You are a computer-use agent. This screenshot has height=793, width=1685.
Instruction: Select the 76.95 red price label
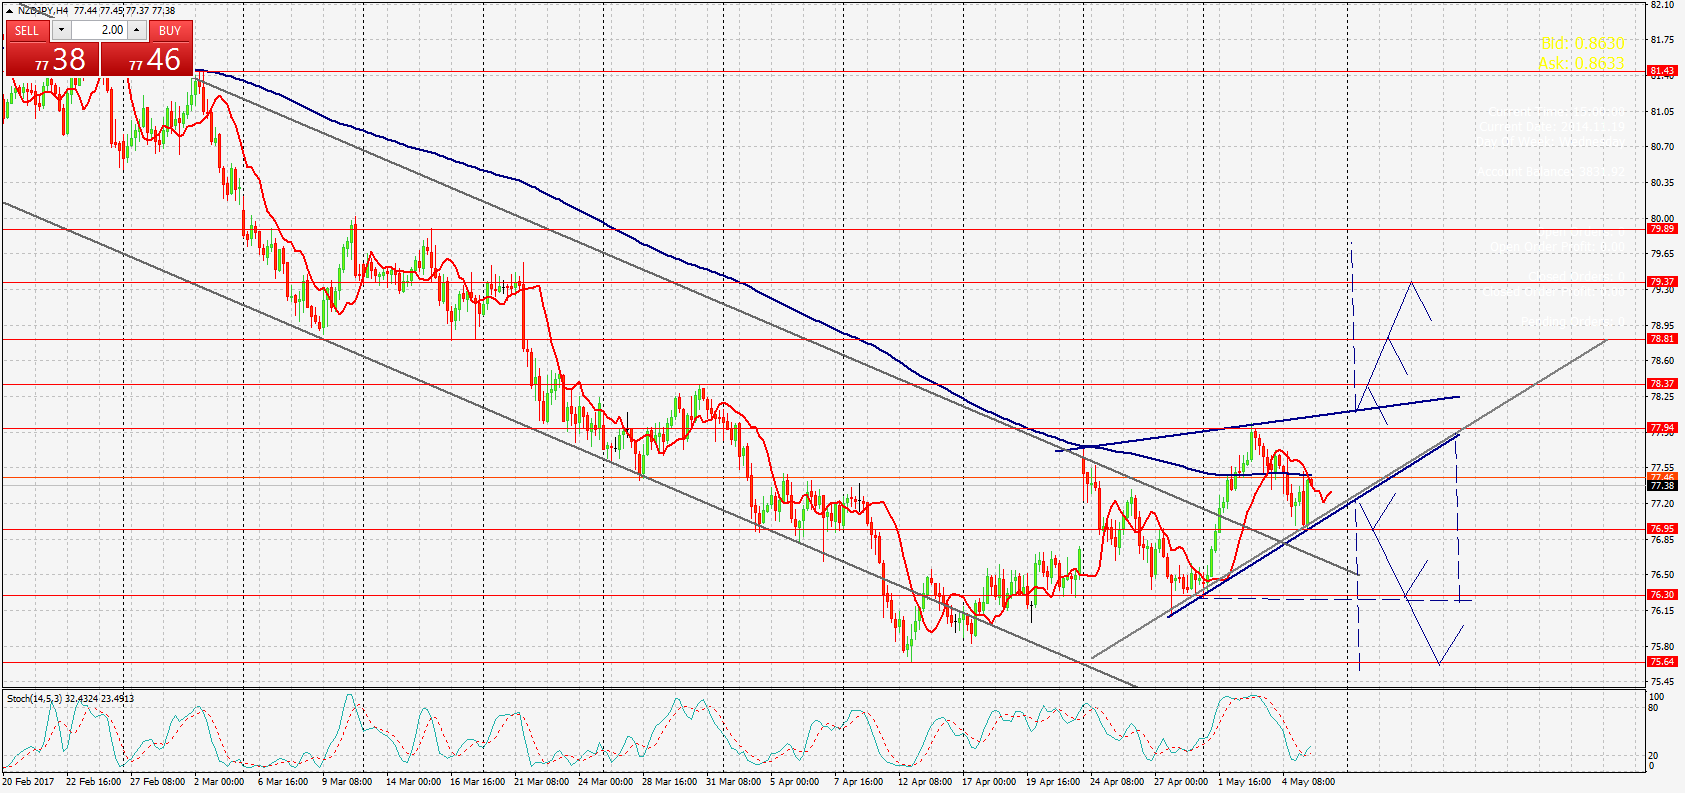point(1662,529)
